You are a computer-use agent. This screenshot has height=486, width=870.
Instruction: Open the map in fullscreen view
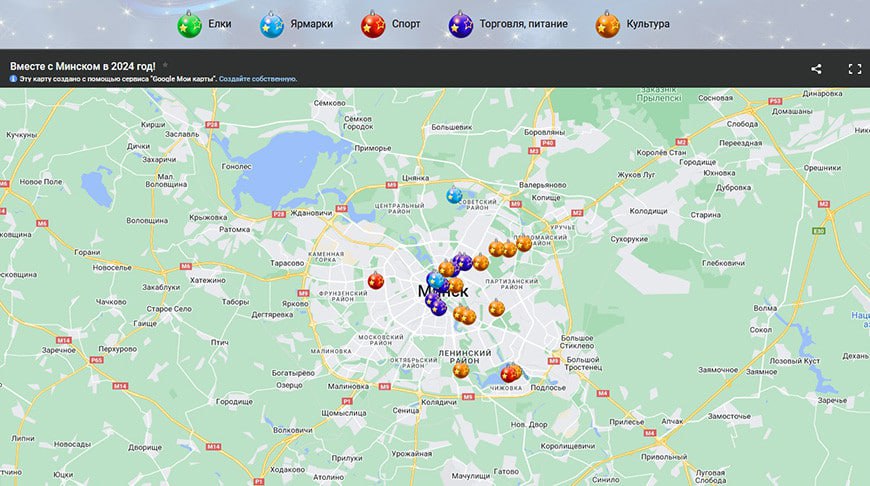854,69
